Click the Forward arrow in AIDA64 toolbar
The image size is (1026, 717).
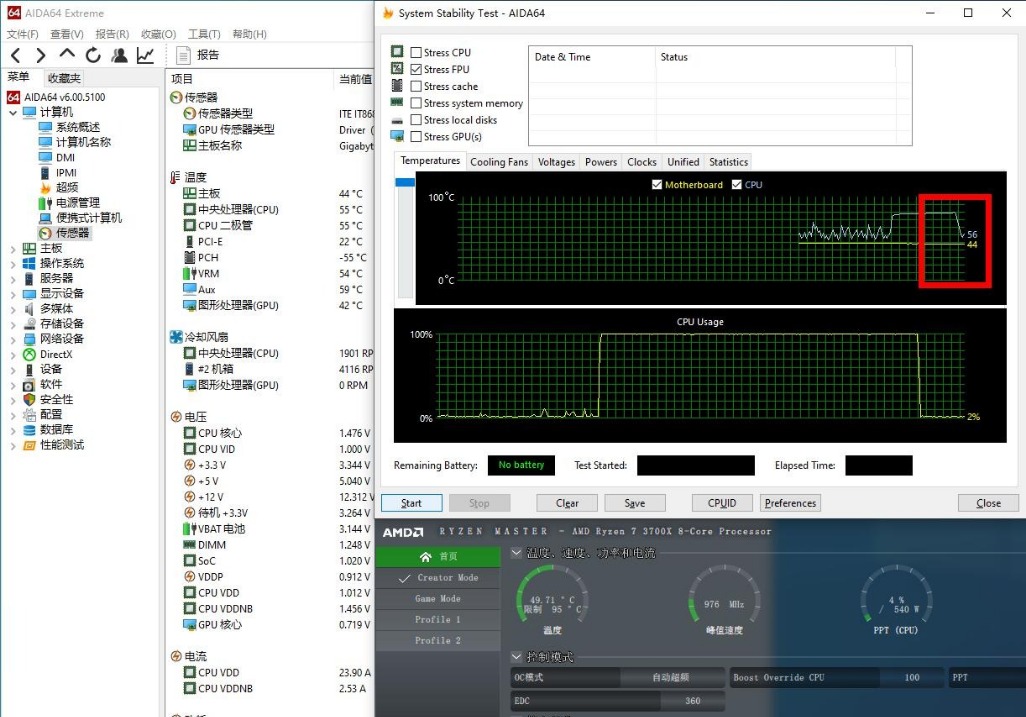(41, 56)
